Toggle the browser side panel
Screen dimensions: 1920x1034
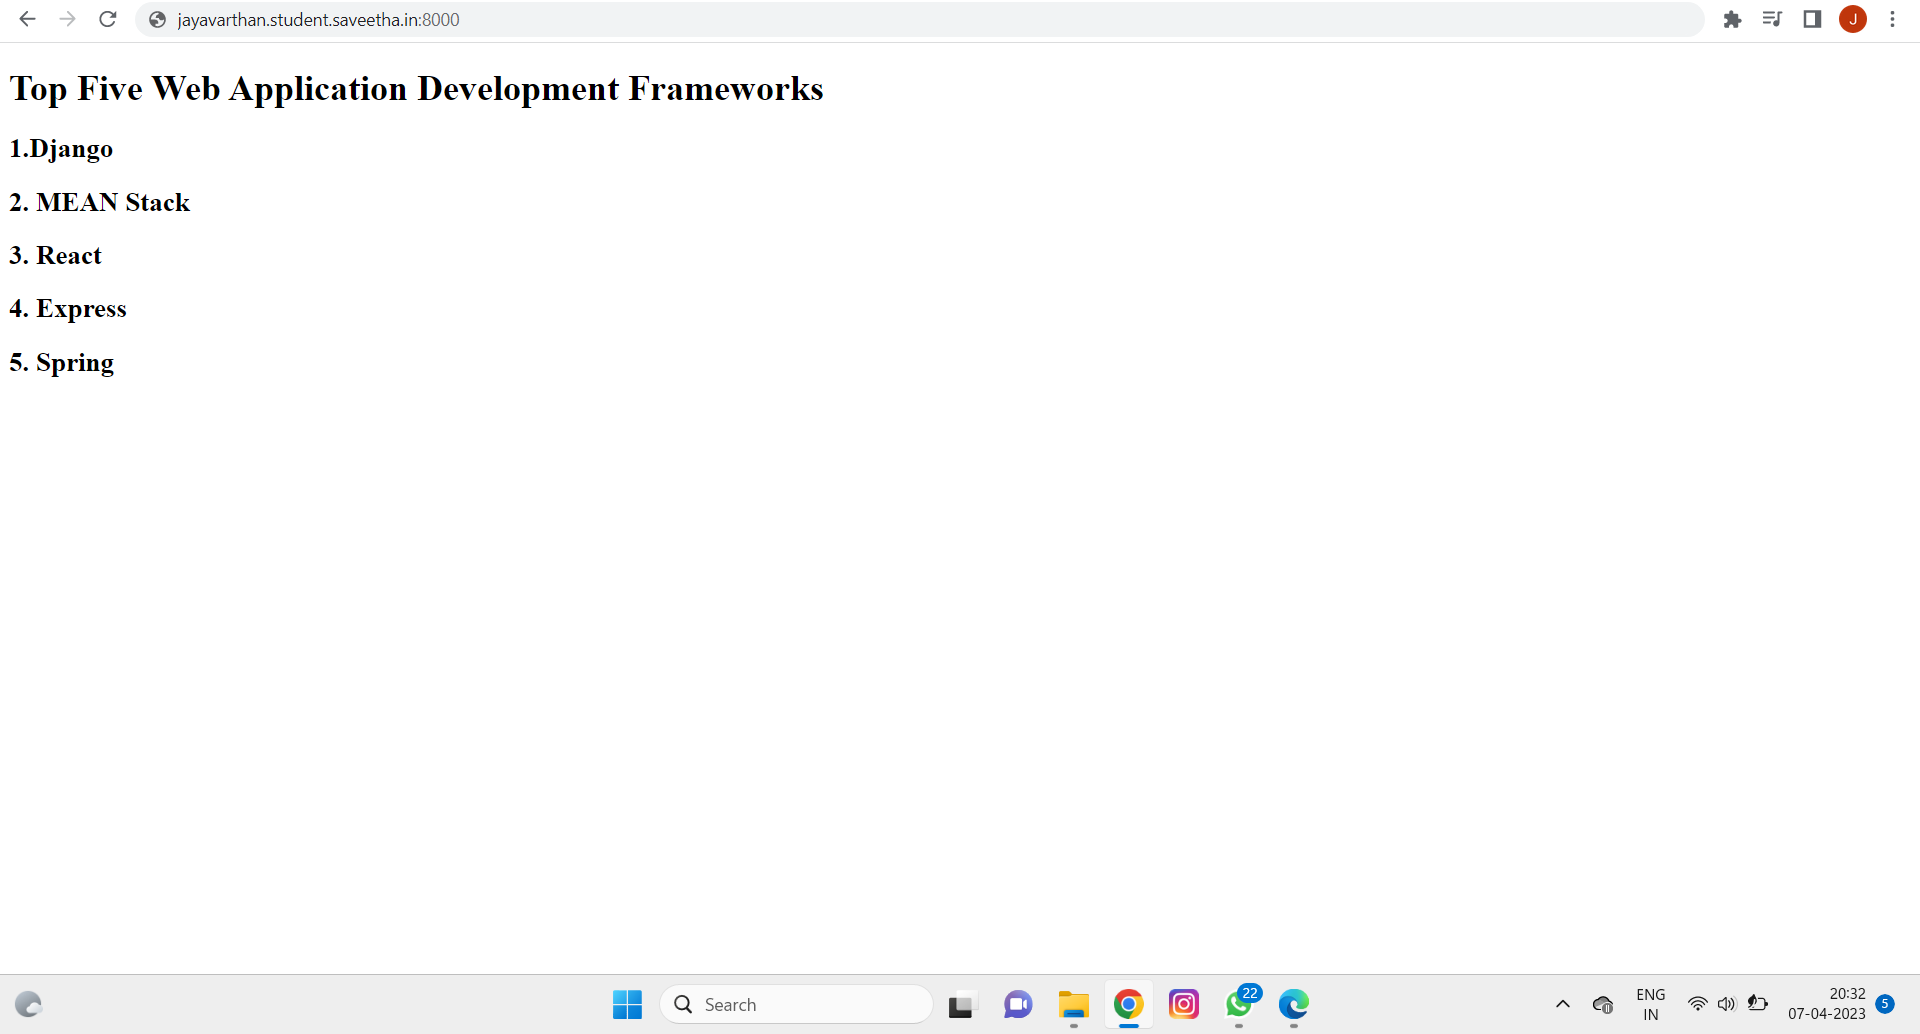coord(1812,19)
